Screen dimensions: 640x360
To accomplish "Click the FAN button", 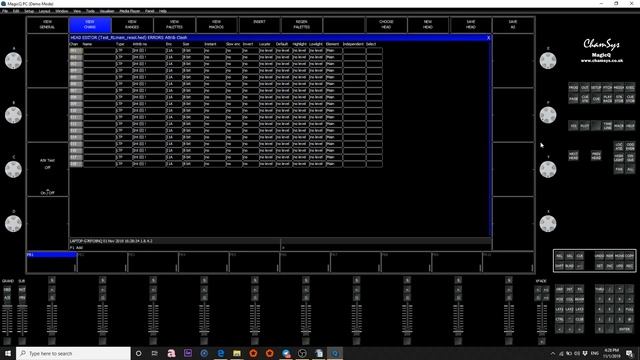I will tap(619, 169).
